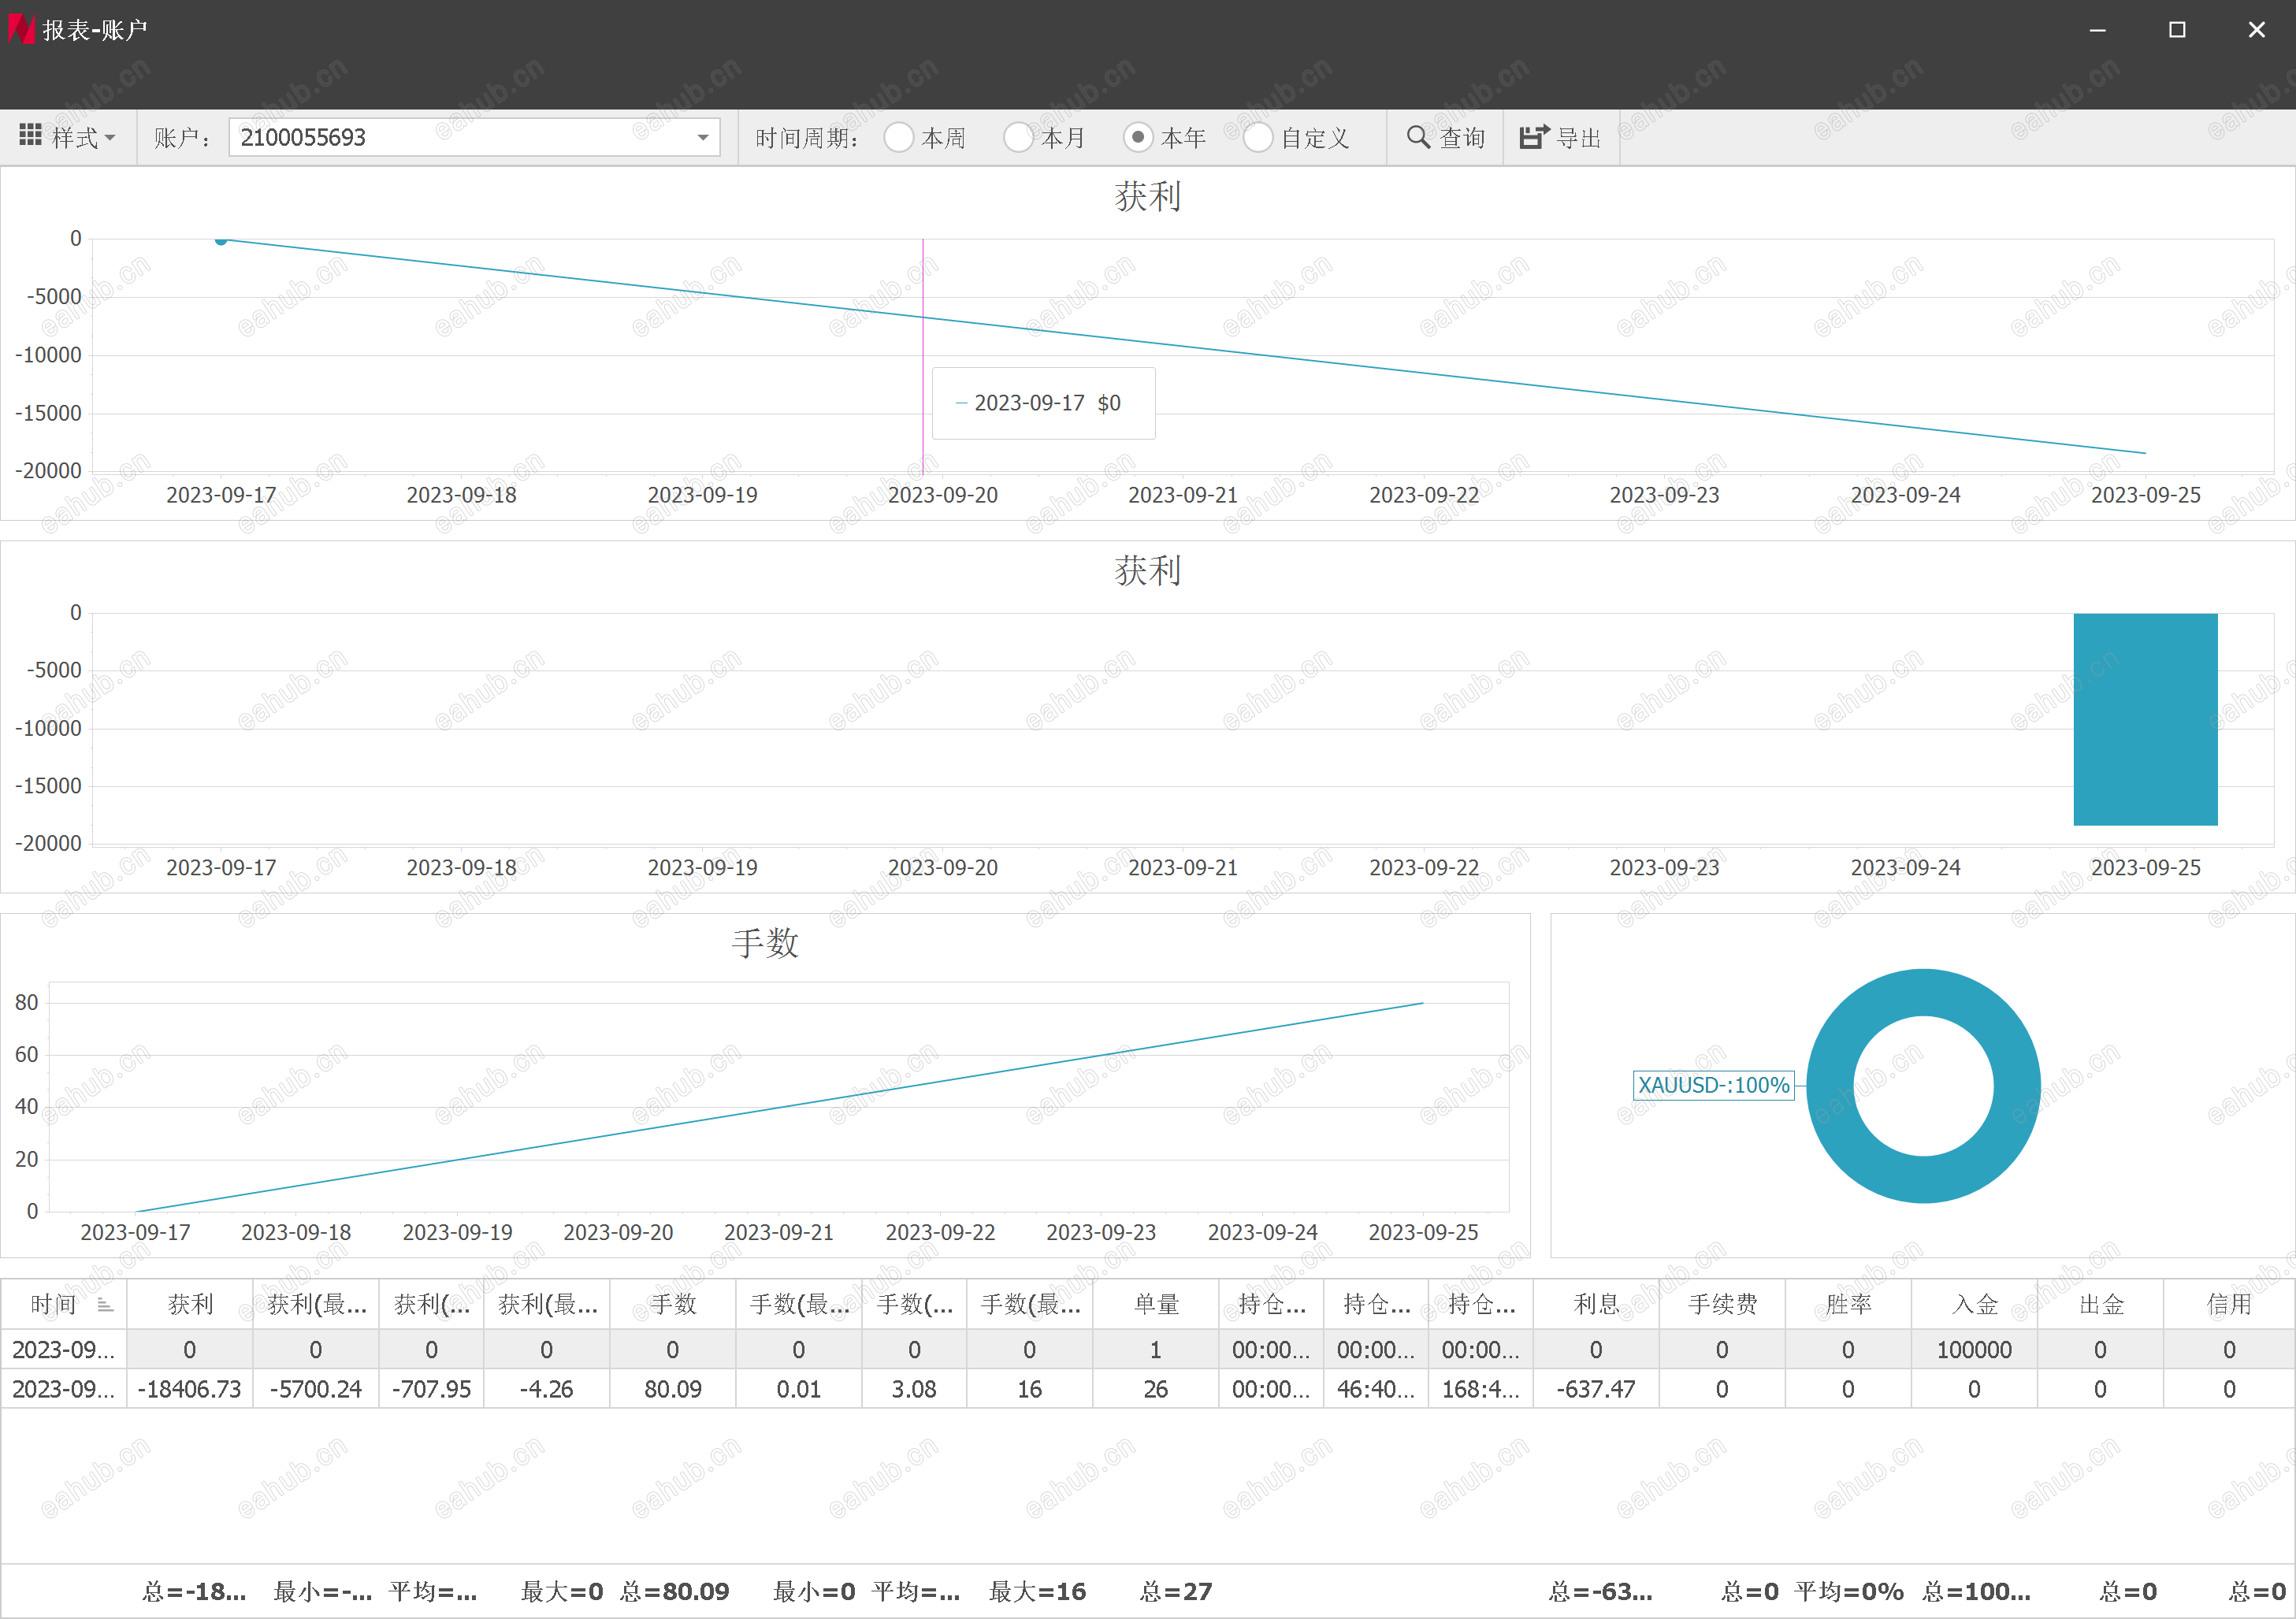
Task: Sort by the 获利 column header
Action: [190, 1305]
